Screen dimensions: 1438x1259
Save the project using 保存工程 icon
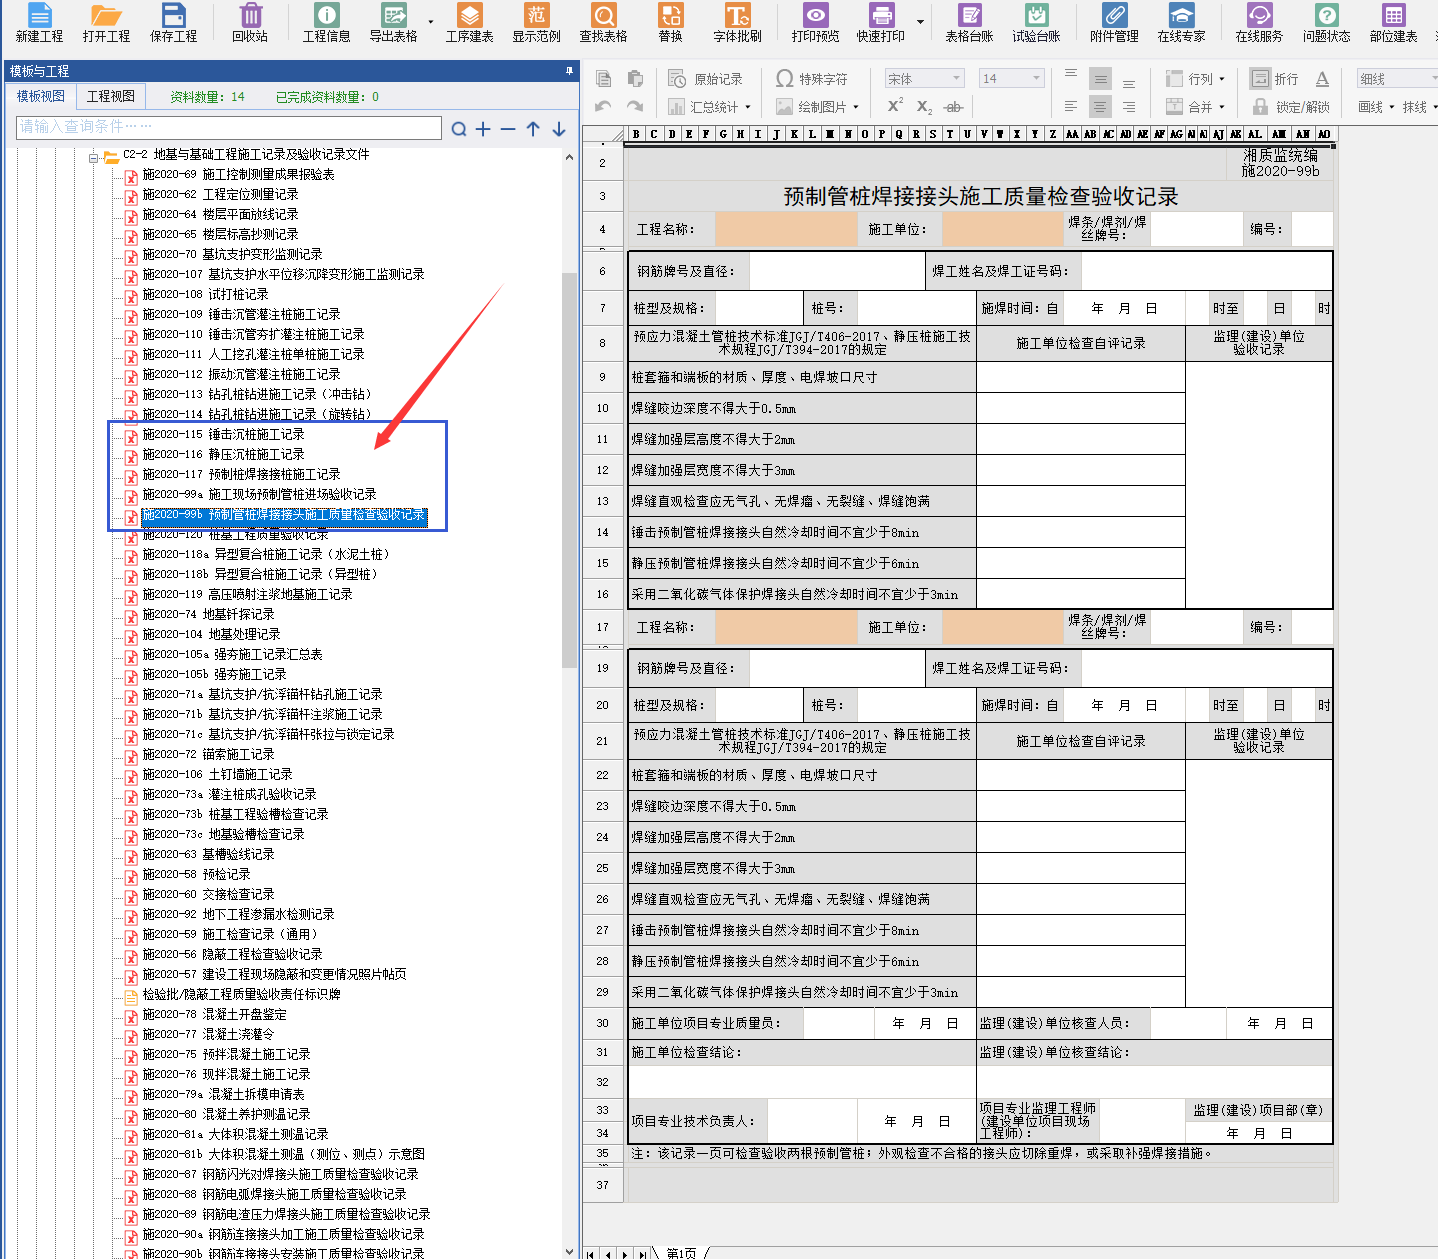coord(173,22)
